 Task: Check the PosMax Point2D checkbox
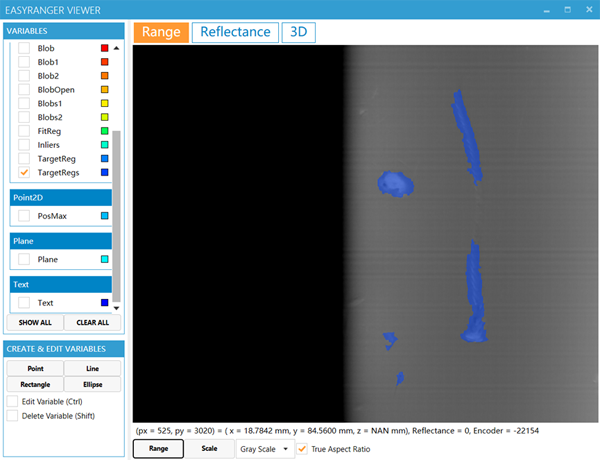pyautogui.click(x=24, y=216)
